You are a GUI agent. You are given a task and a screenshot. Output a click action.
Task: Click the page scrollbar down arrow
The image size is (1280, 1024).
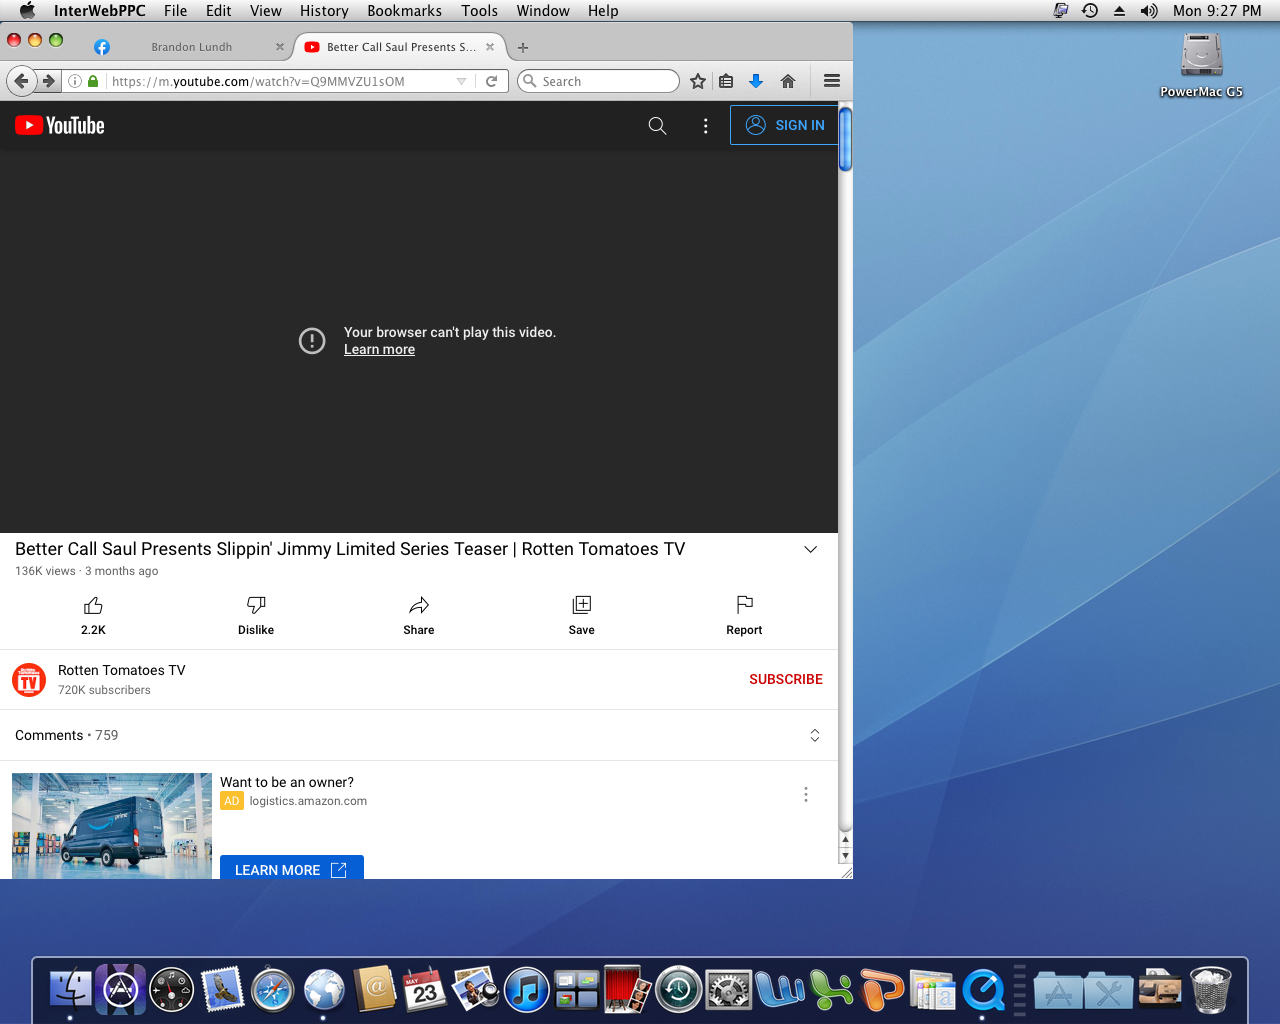845,855
